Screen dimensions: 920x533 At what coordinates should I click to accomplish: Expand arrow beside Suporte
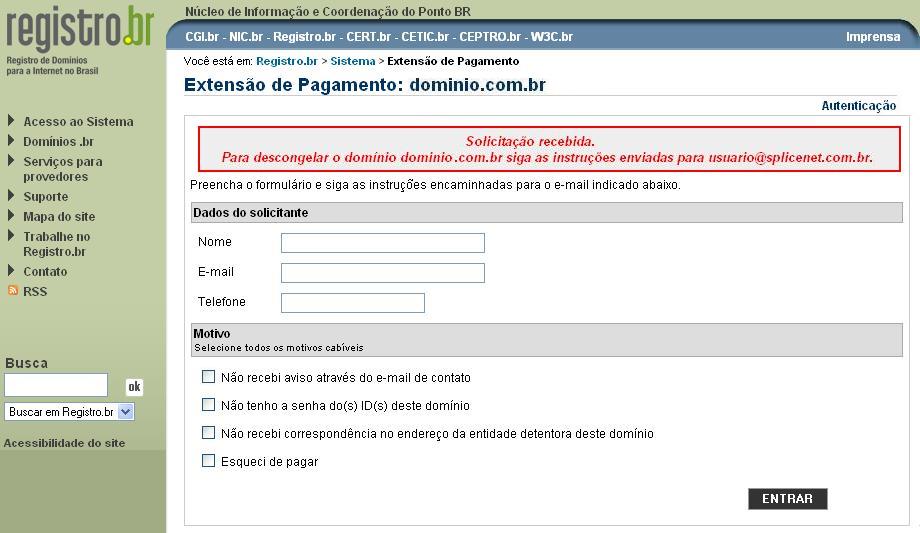[11, 196]
